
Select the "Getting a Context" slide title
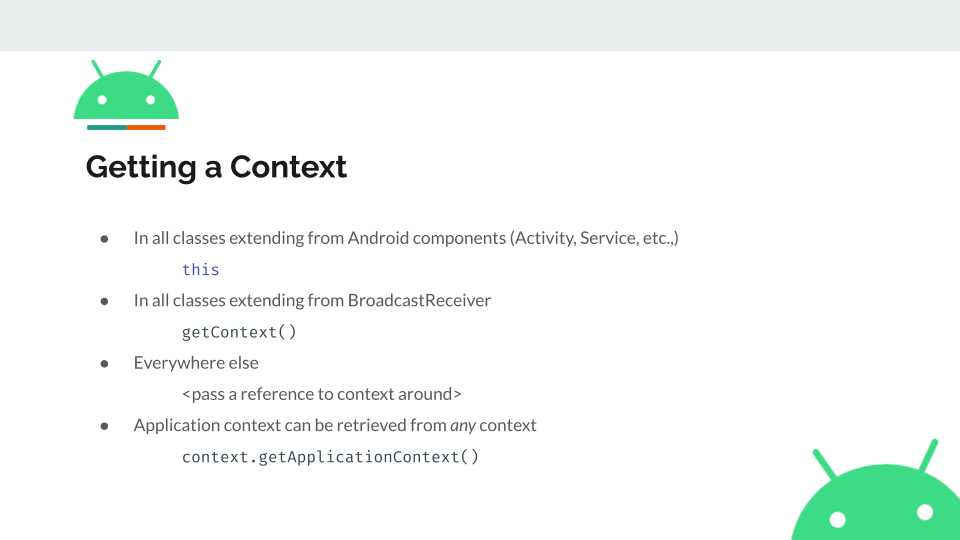216,167
